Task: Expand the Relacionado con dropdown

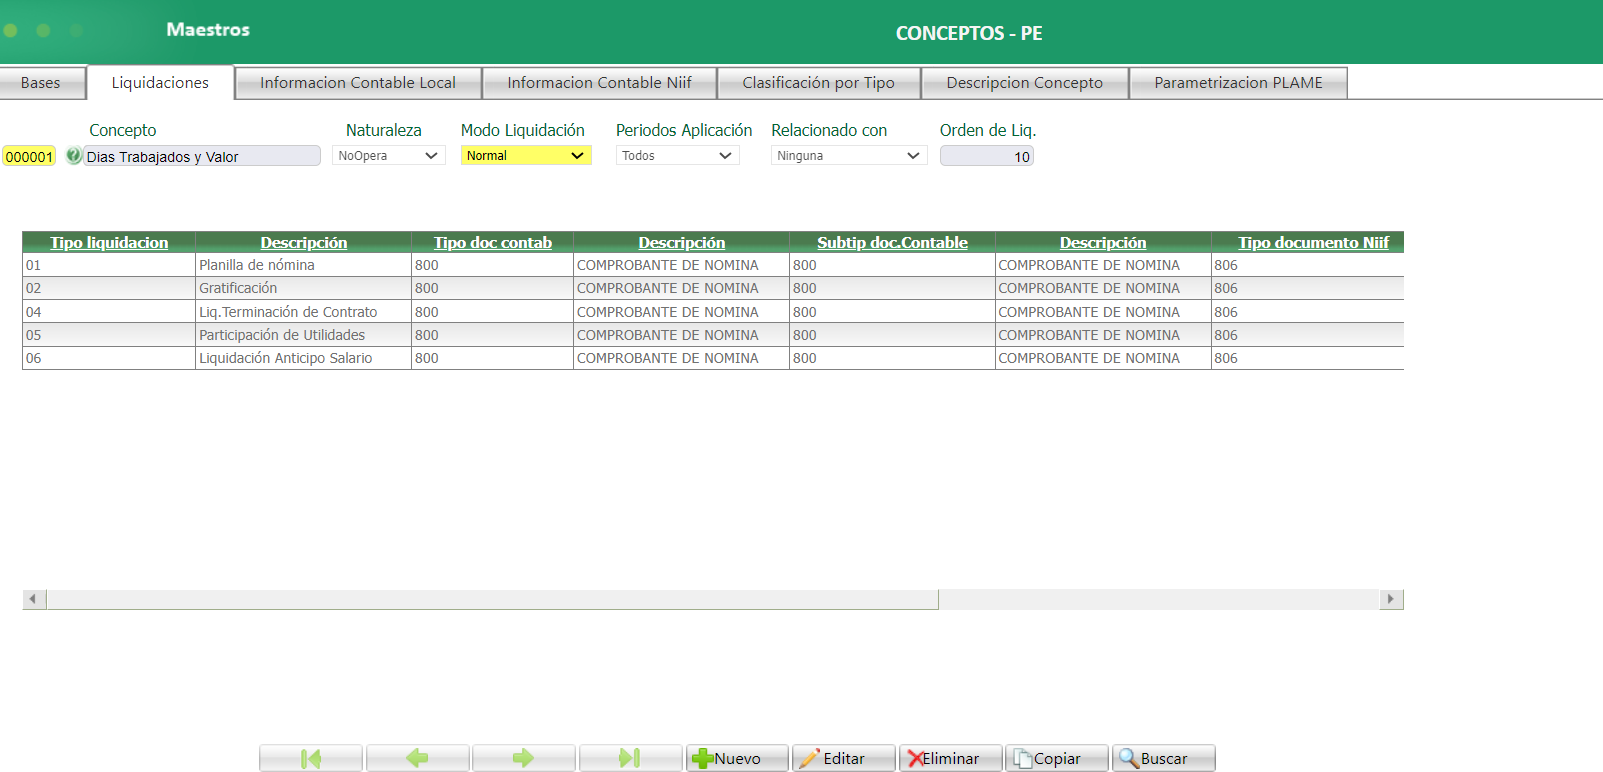Action: pyautogui.click(x=848, y=156)
